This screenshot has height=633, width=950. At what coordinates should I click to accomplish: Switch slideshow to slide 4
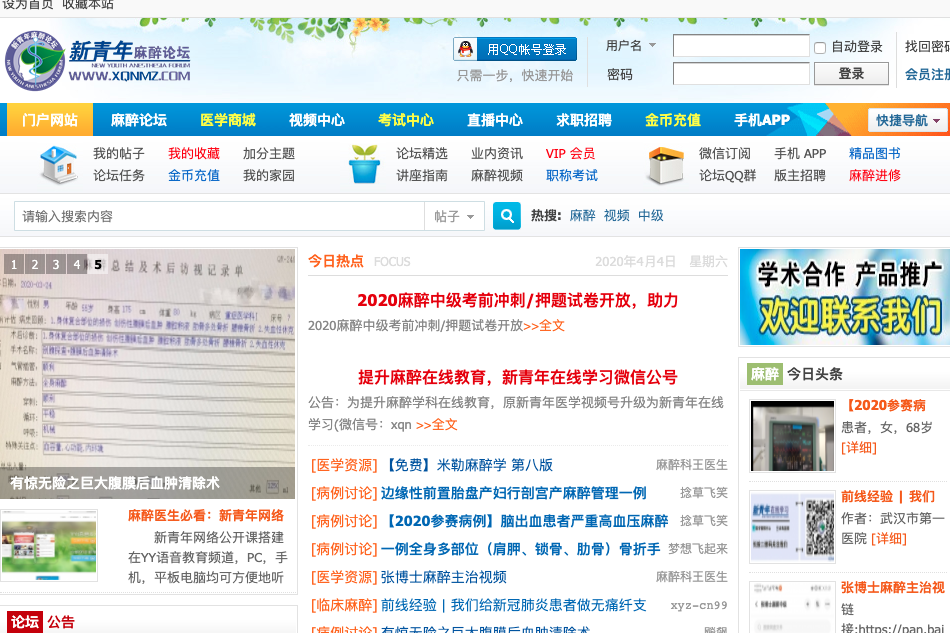77,265
